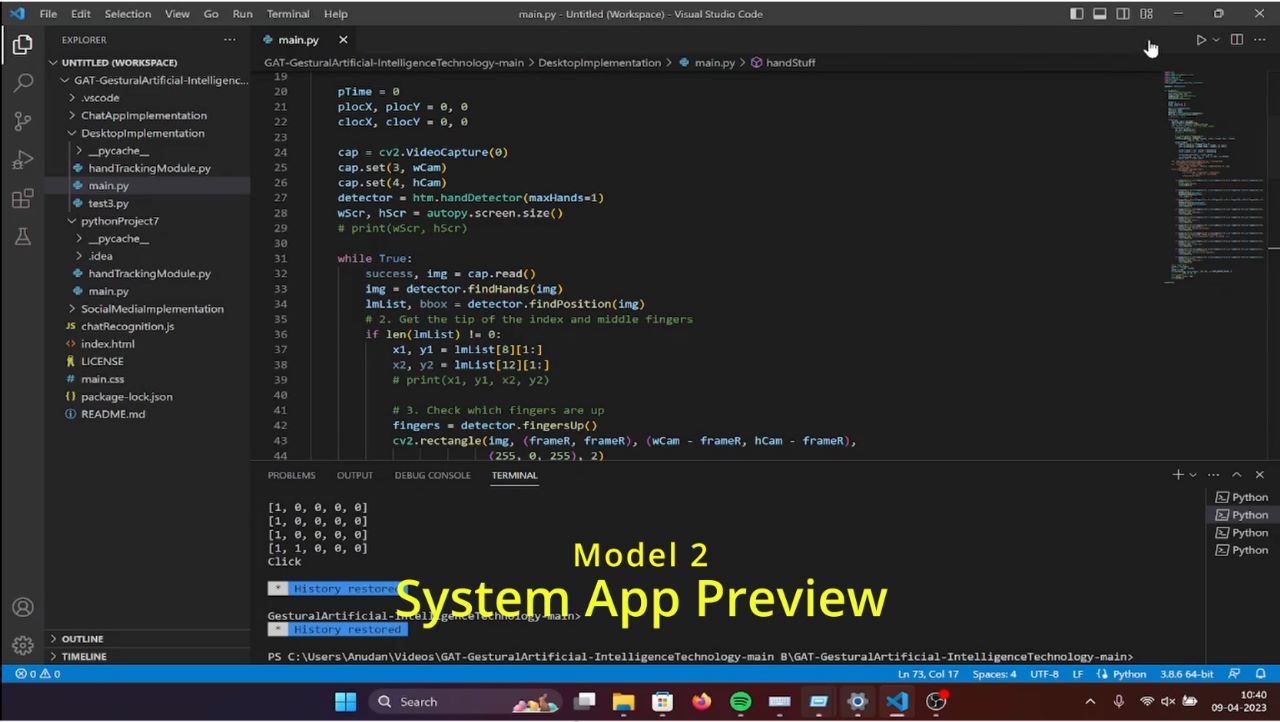This screenshot has height=722, width=1280.
Task: Click the DesktopImplementation breadcrumb
Action: 599,62
